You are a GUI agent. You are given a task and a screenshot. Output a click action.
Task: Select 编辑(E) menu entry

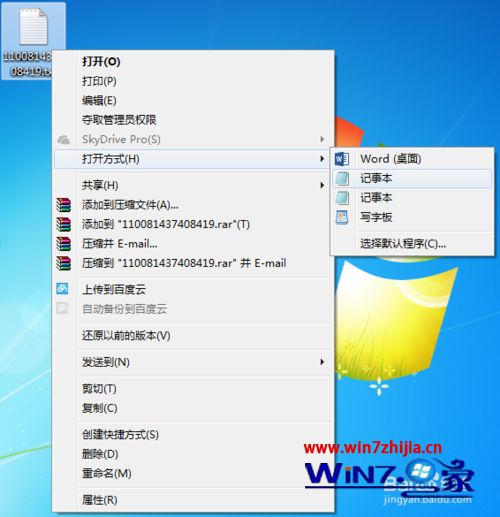tap(193, 100)
